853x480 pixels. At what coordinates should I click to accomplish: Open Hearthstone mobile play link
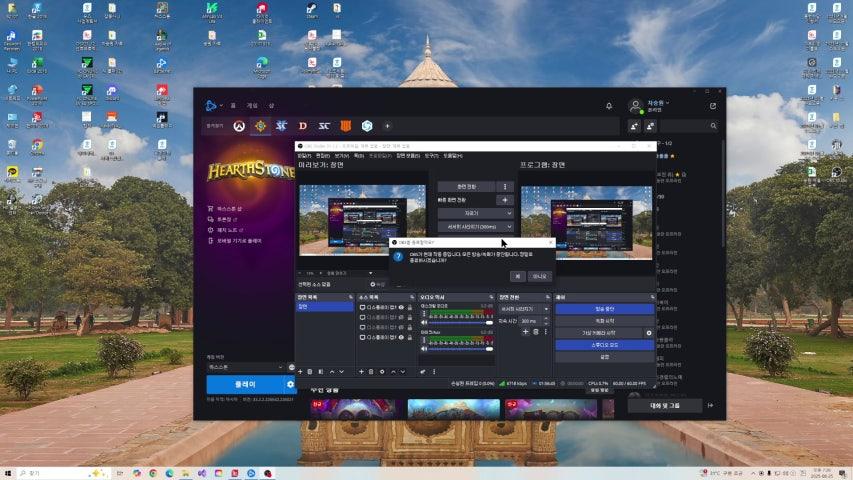[234, 241]
